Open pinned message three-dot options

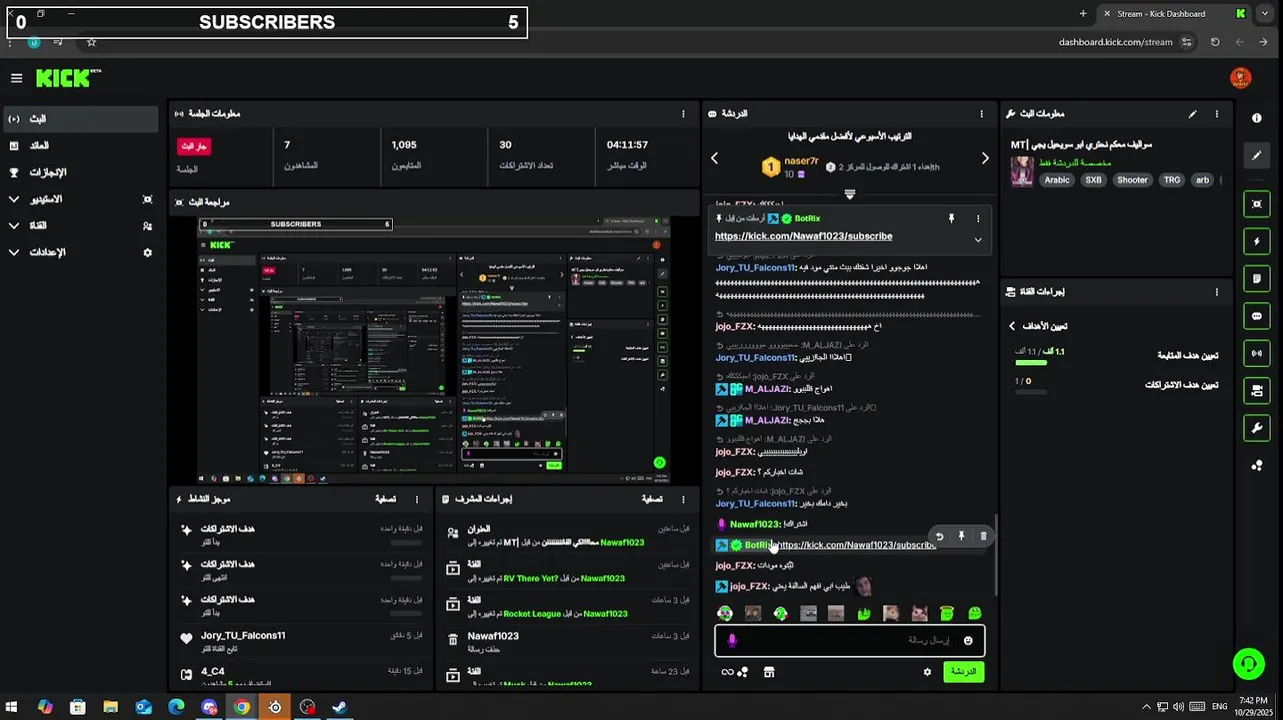pos(978,218)
